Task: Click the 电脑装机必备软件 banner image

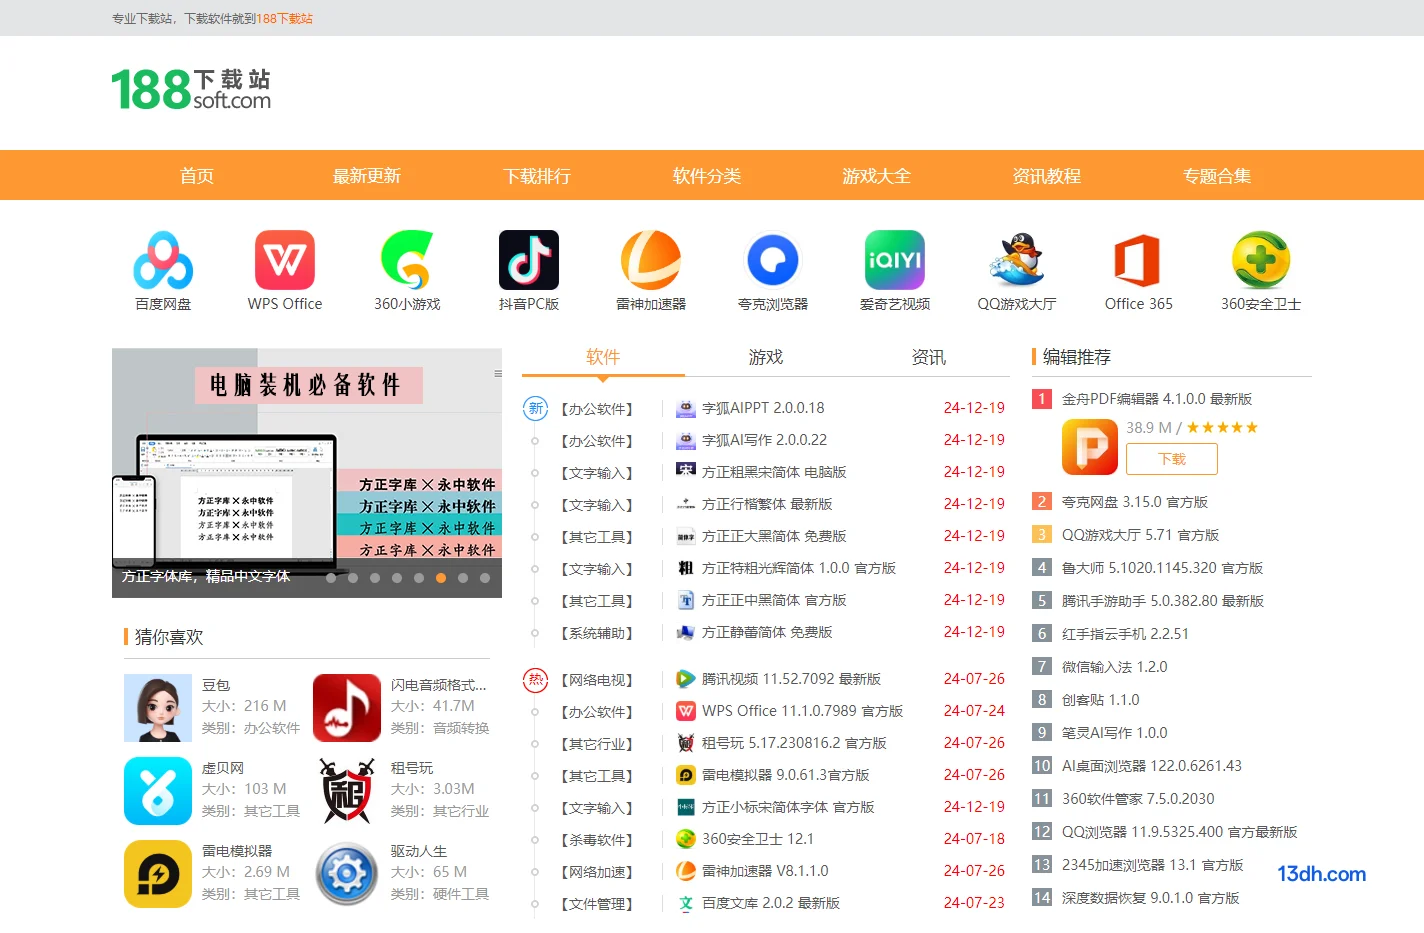Action: (307, 472)
